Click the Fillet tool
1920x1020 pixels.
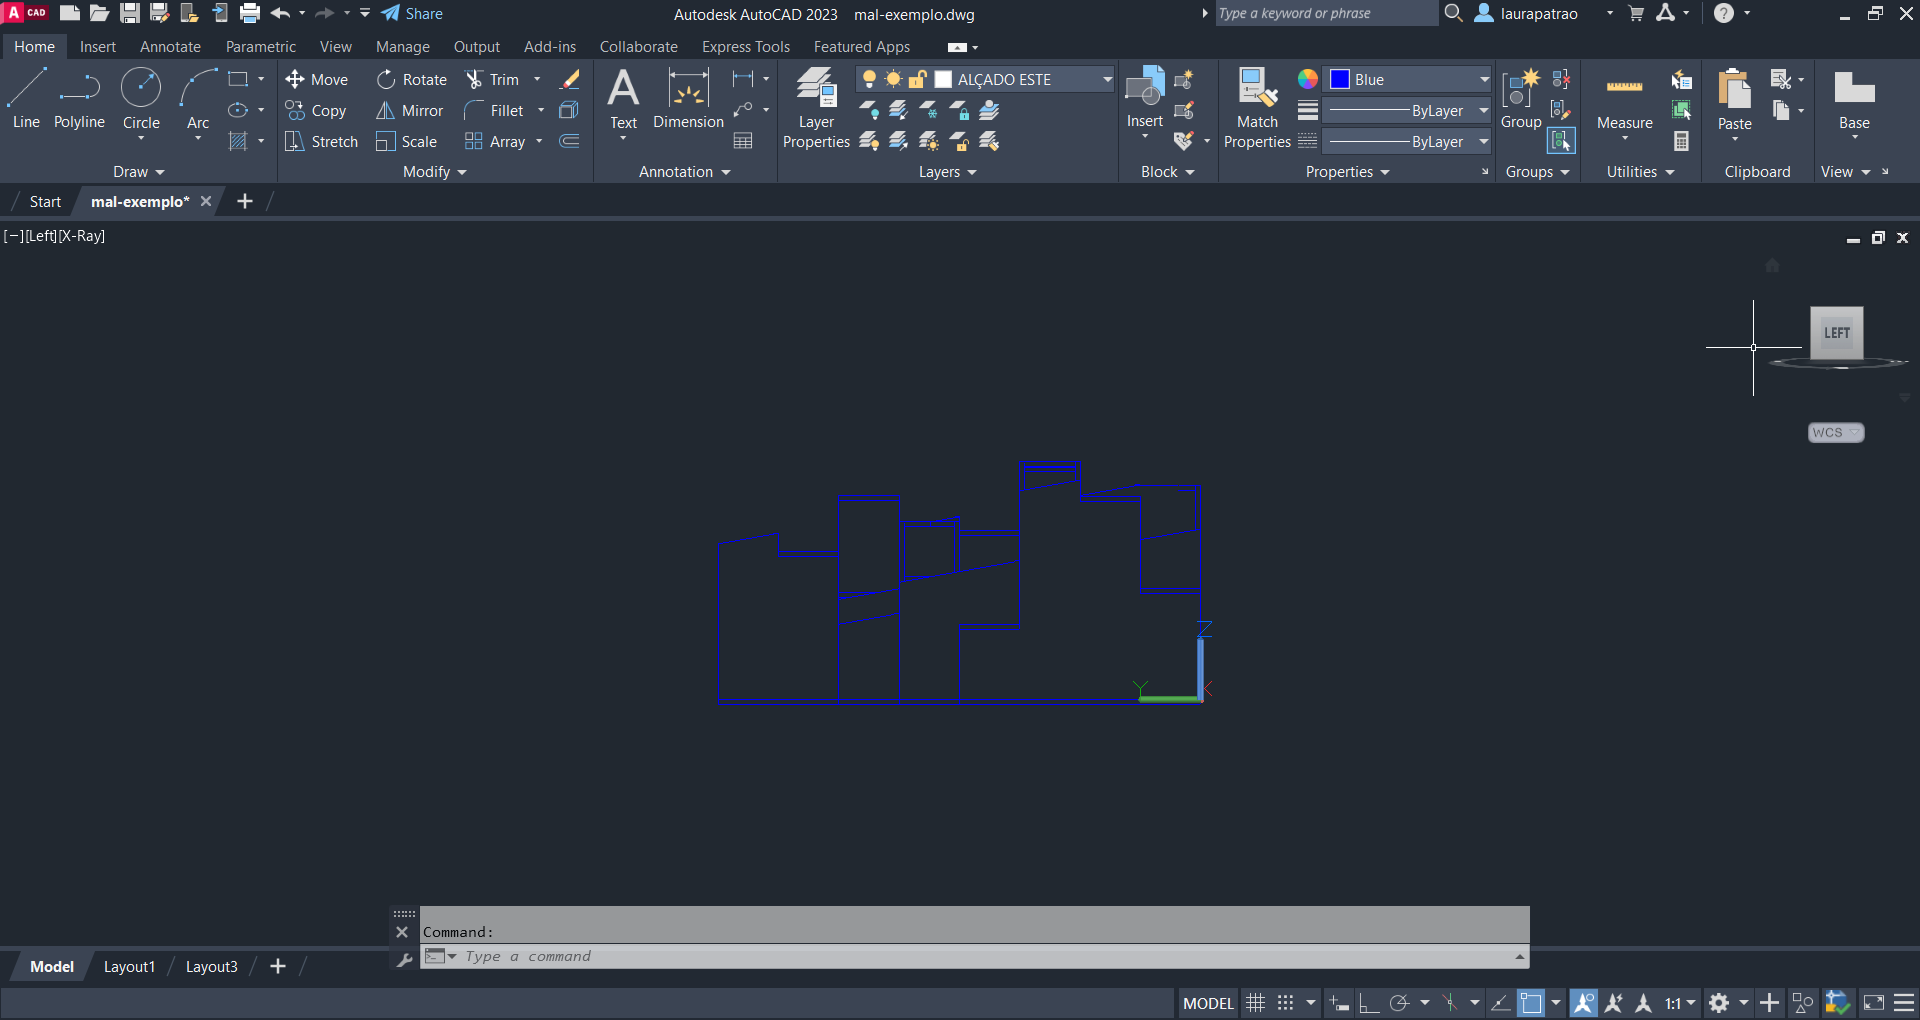[x=494, y=110]
